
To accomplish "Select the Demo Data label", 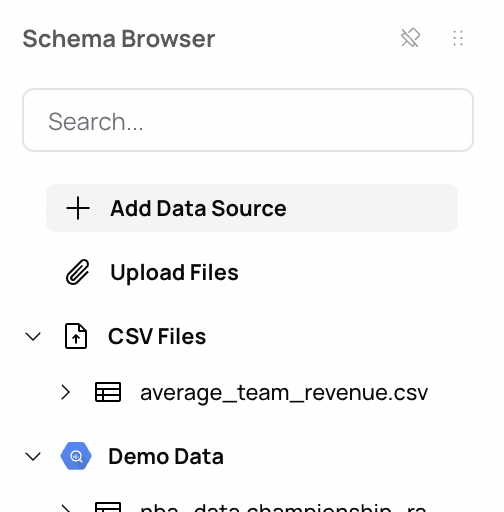I will pyautogui.click(x=166, y=456).
